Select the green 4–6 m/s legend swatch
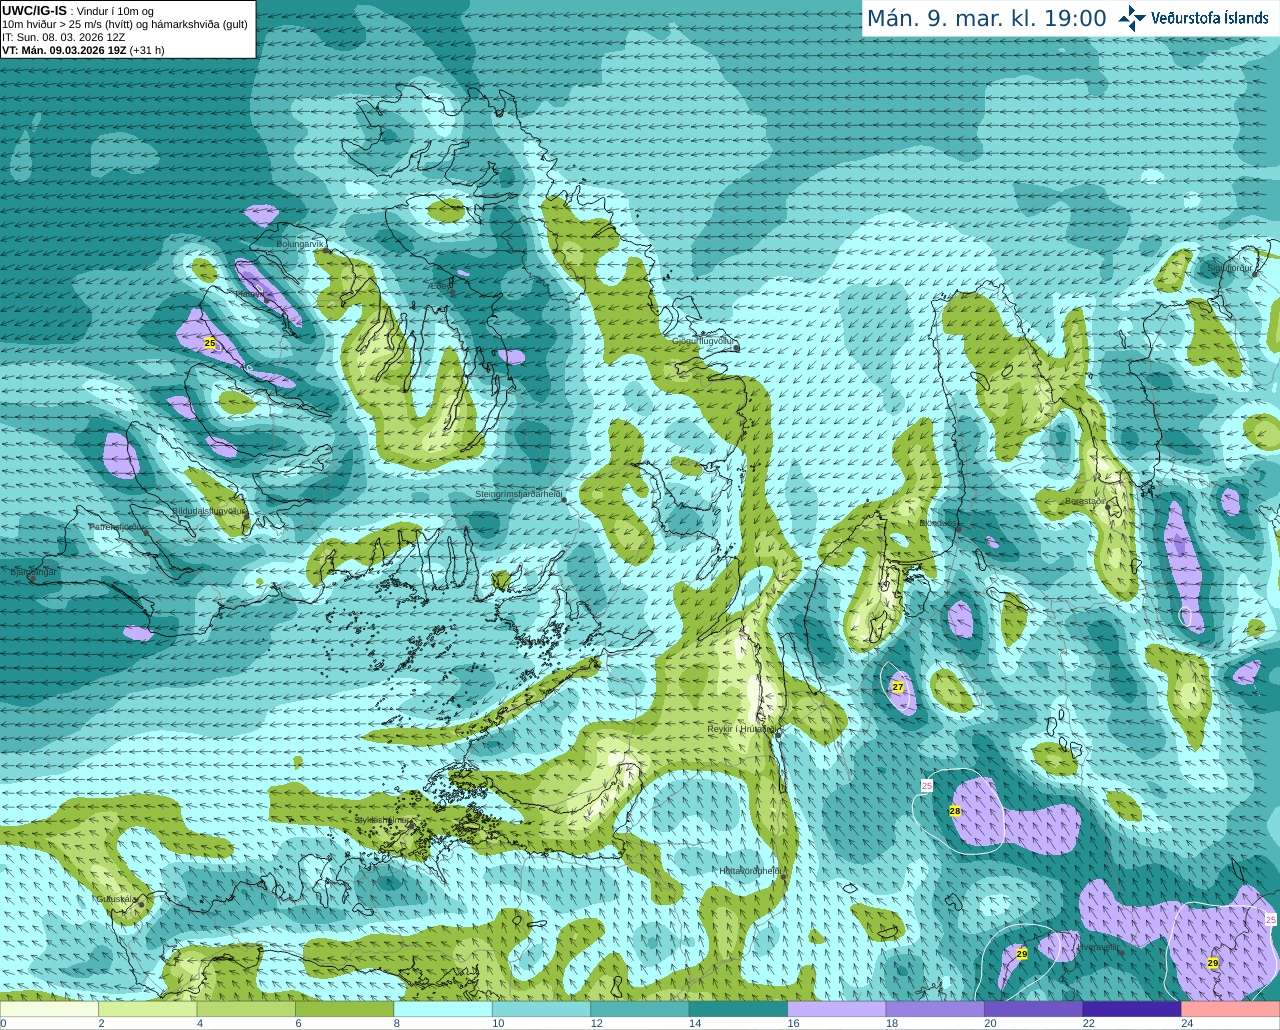The width and height of the screenshot is (1280, 1030). tap(246, 1009)
